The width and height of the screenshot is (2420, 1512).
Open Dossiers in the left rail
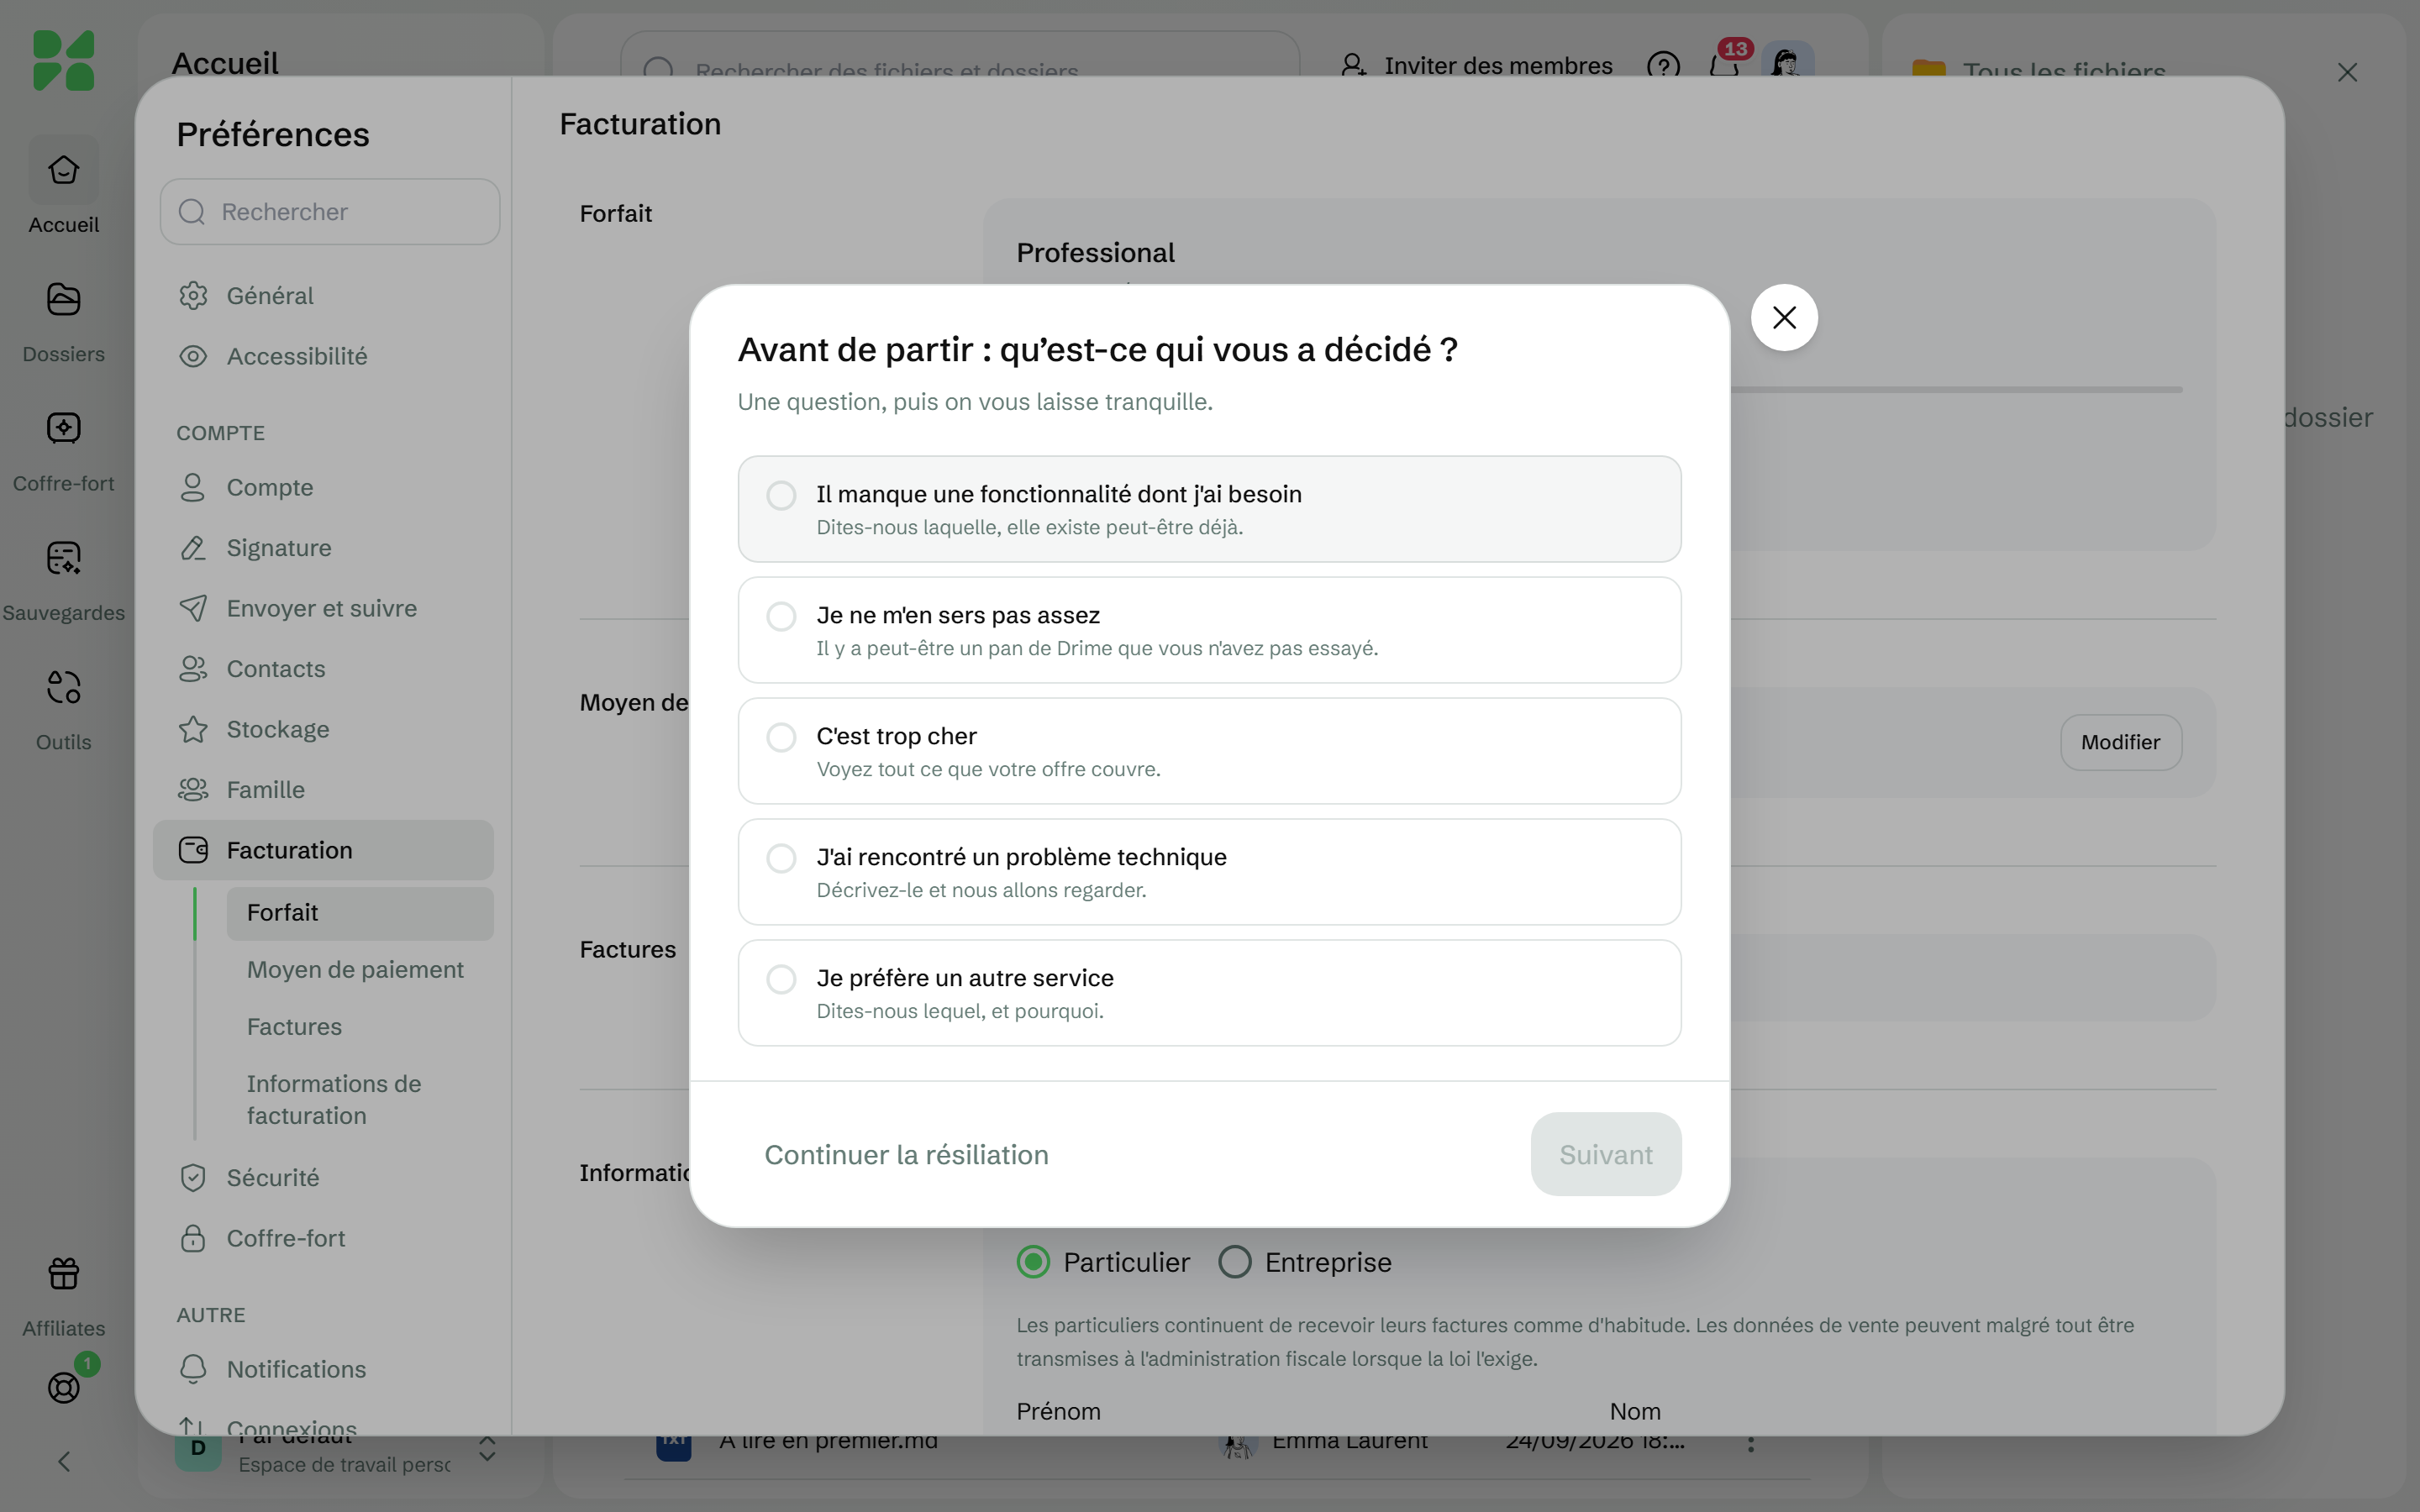tap(63, 320)
